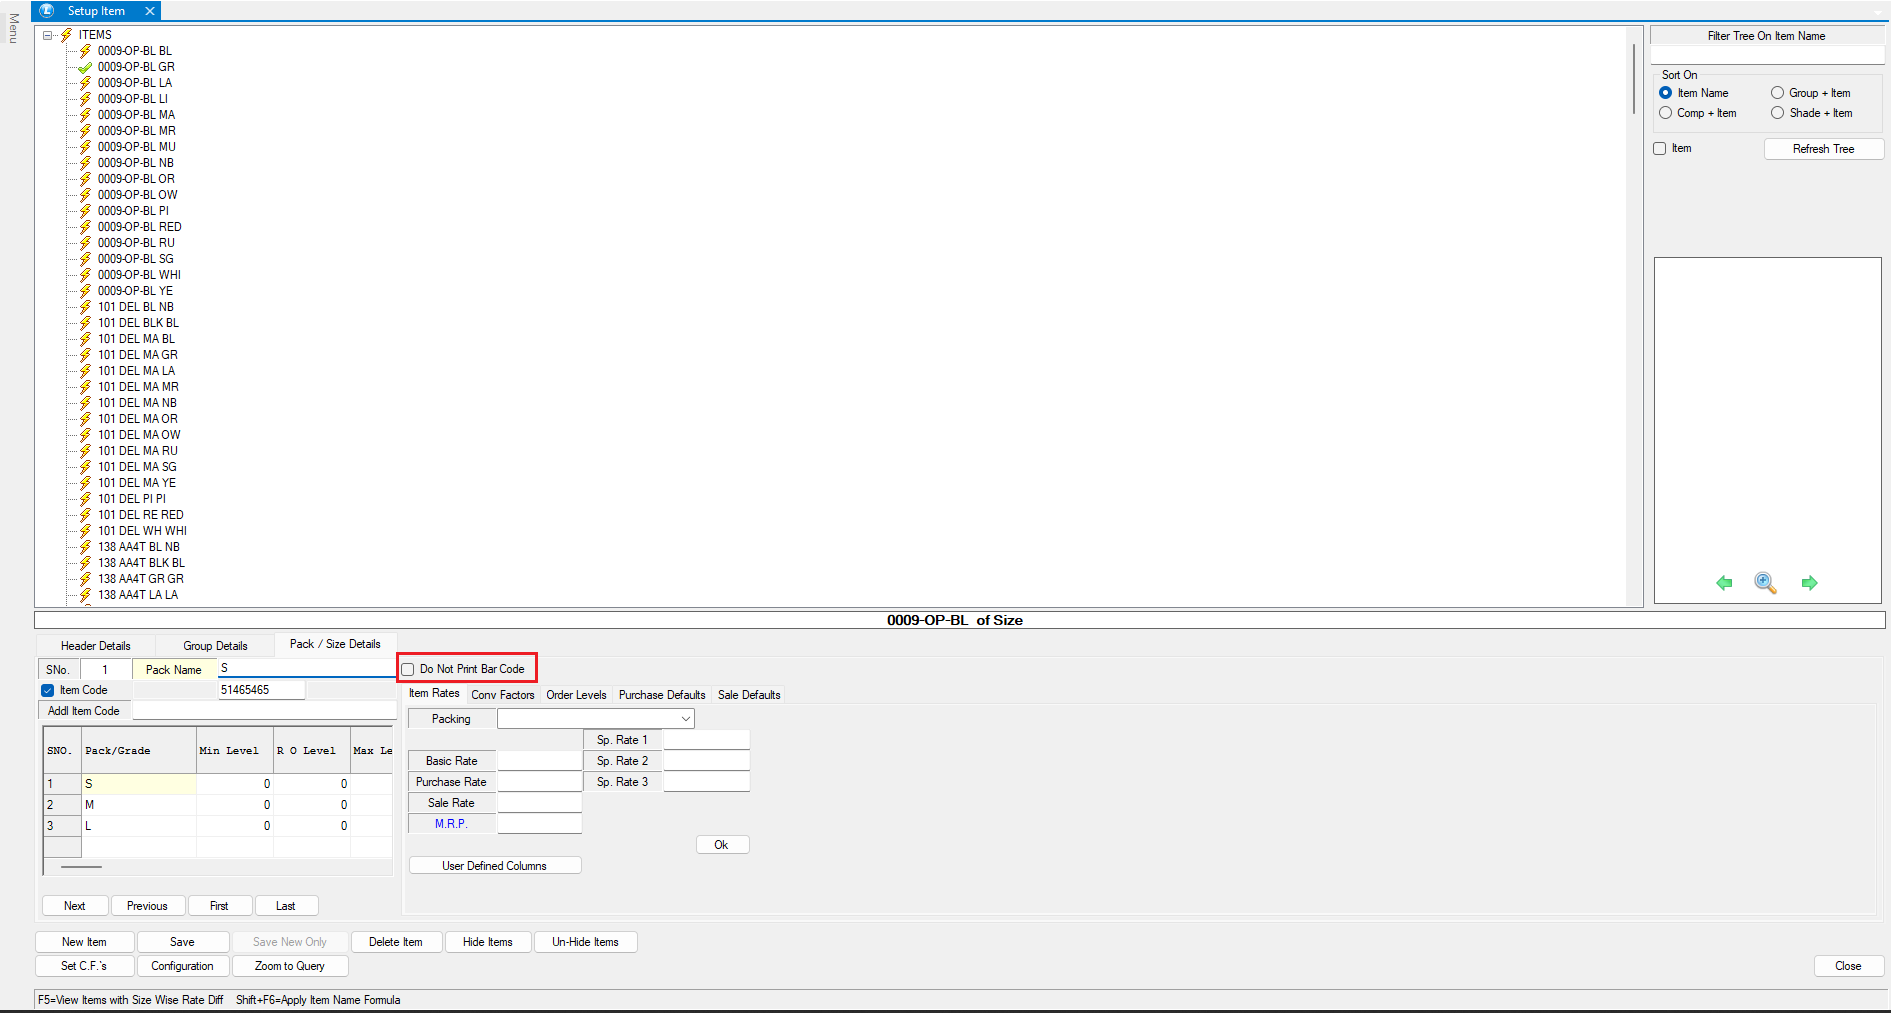Collapse the ITEMS tree root node
This screenshot has height=1013, width=1891.
tap(47, 35)
